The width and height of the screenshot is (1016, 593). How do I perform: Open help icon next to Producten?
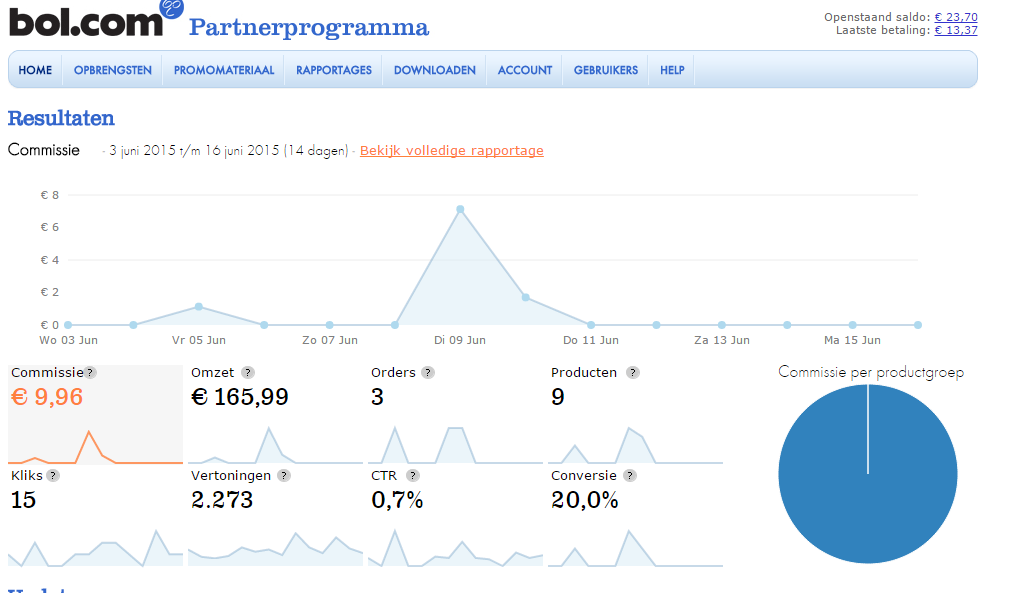tap(633, 373)
